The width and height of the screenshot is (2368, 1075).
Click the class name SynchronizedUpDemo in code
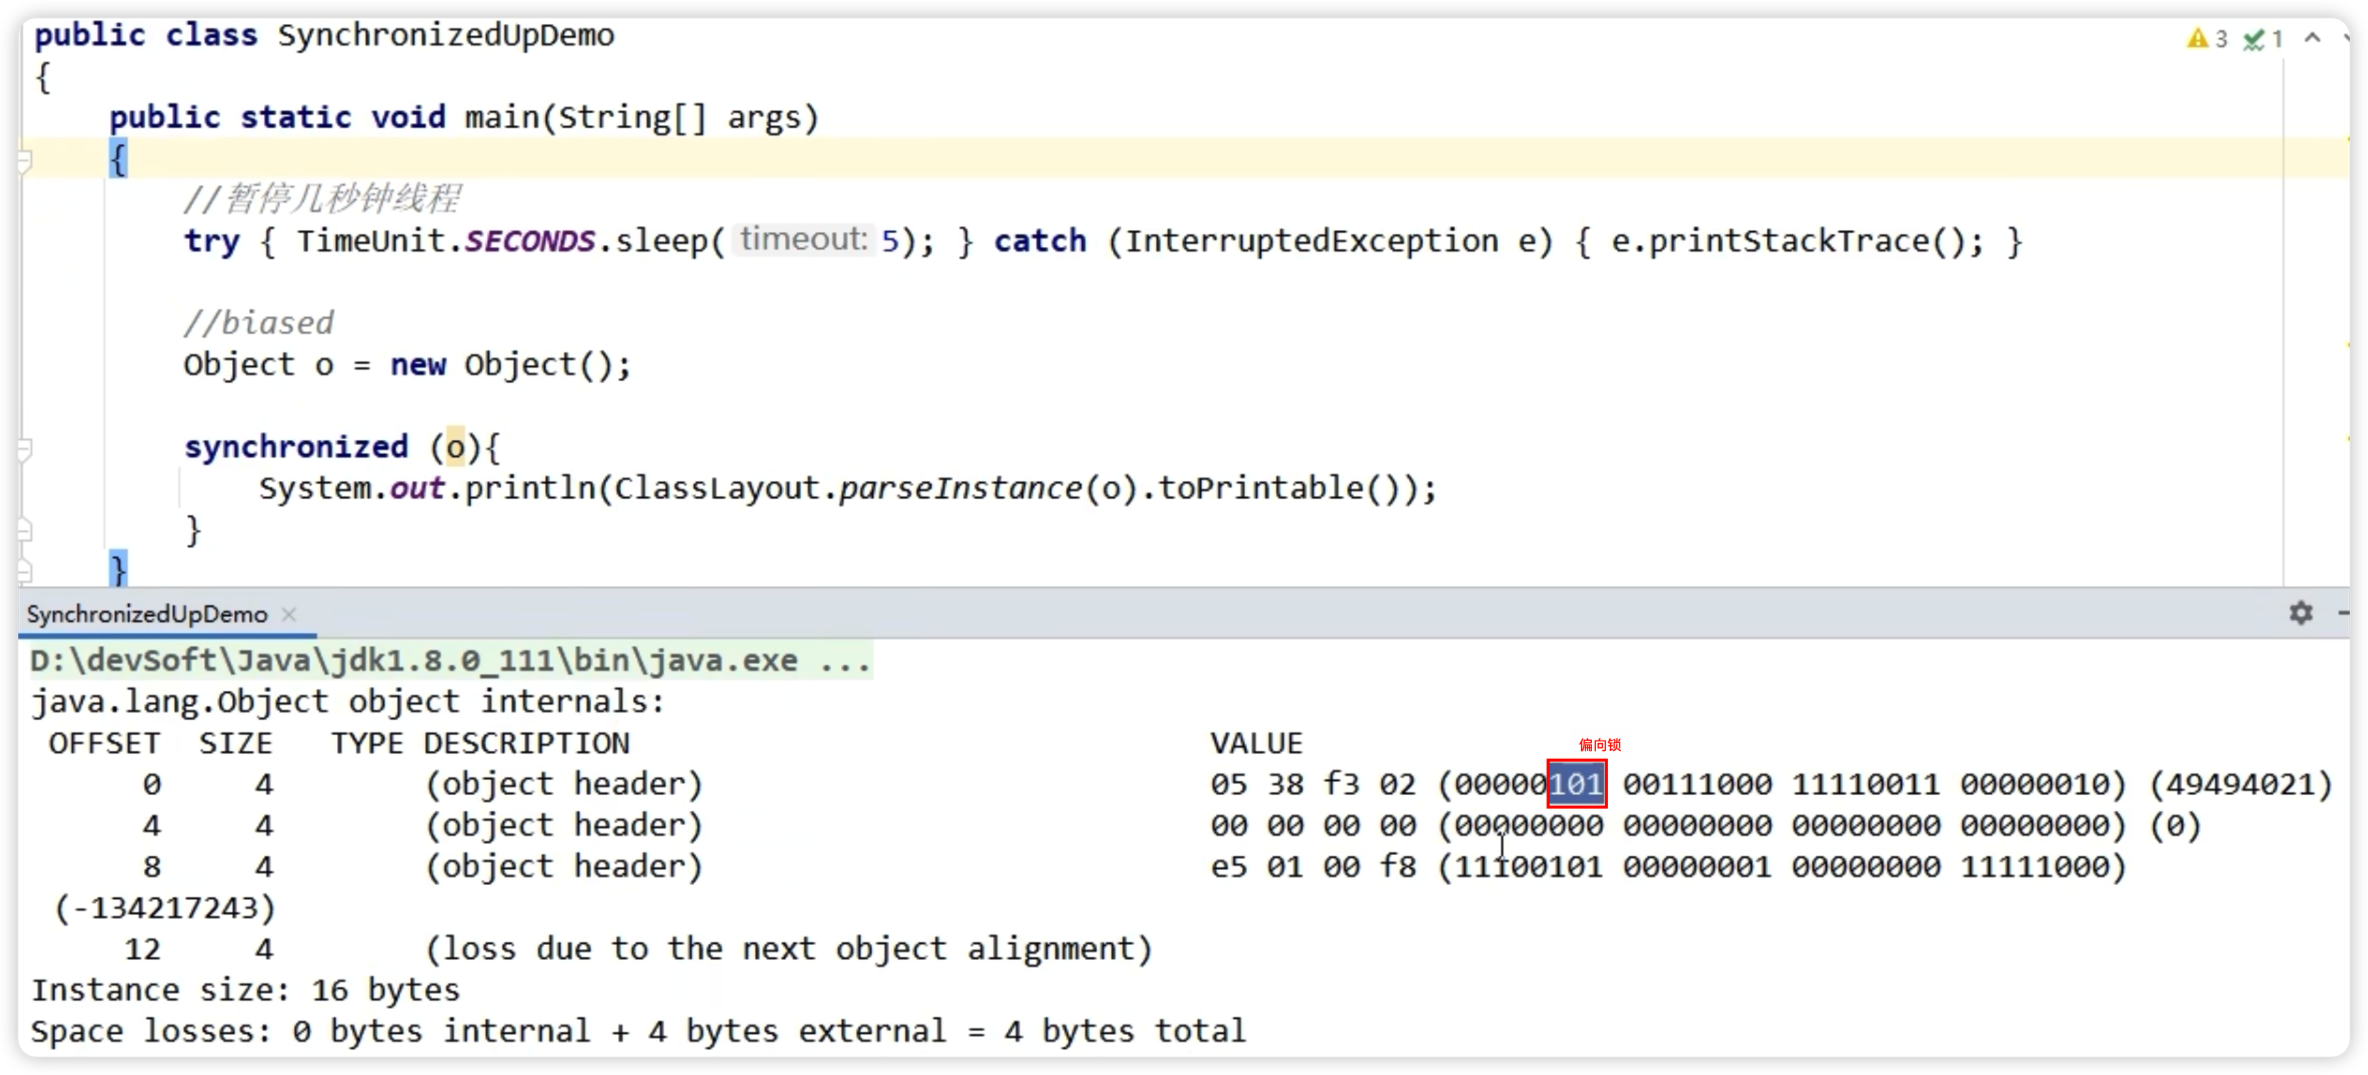(446, 35)
